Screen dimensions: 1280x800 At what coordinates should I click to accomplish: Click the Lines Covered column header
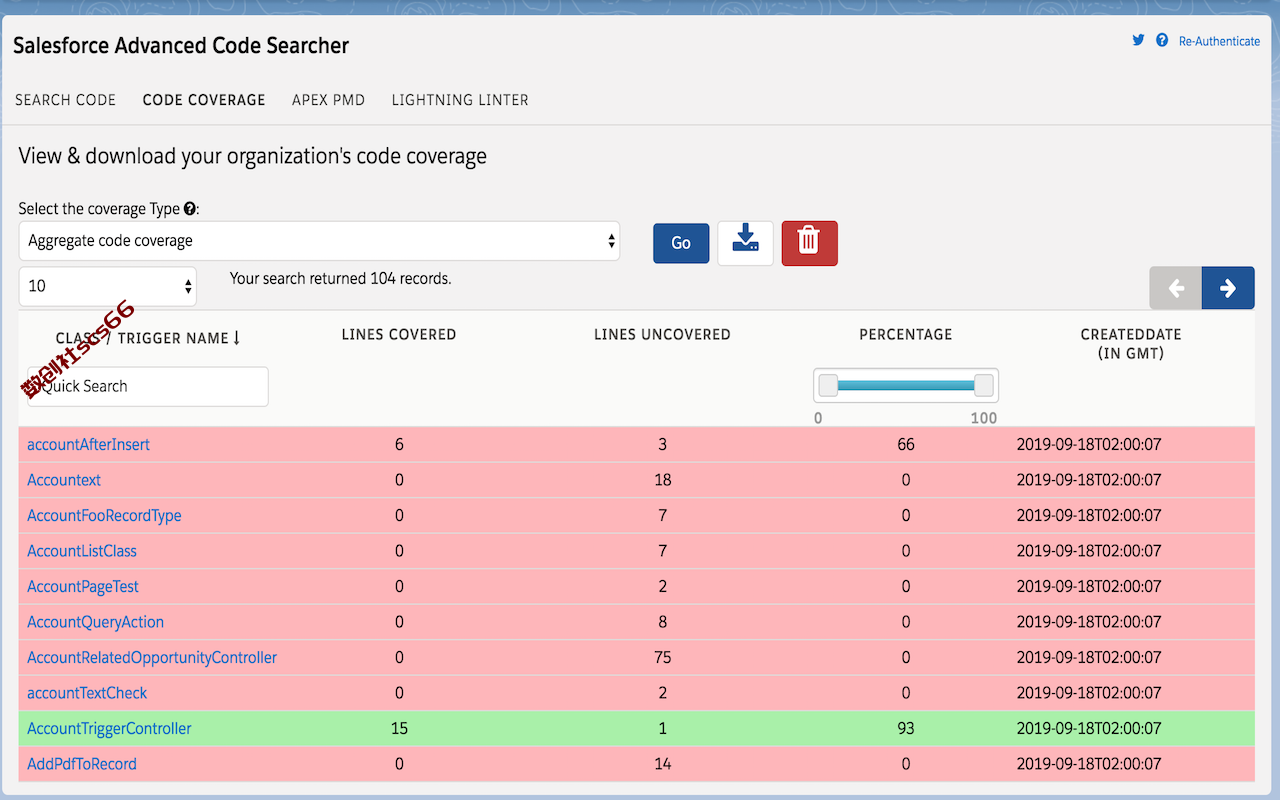[399, 335]
